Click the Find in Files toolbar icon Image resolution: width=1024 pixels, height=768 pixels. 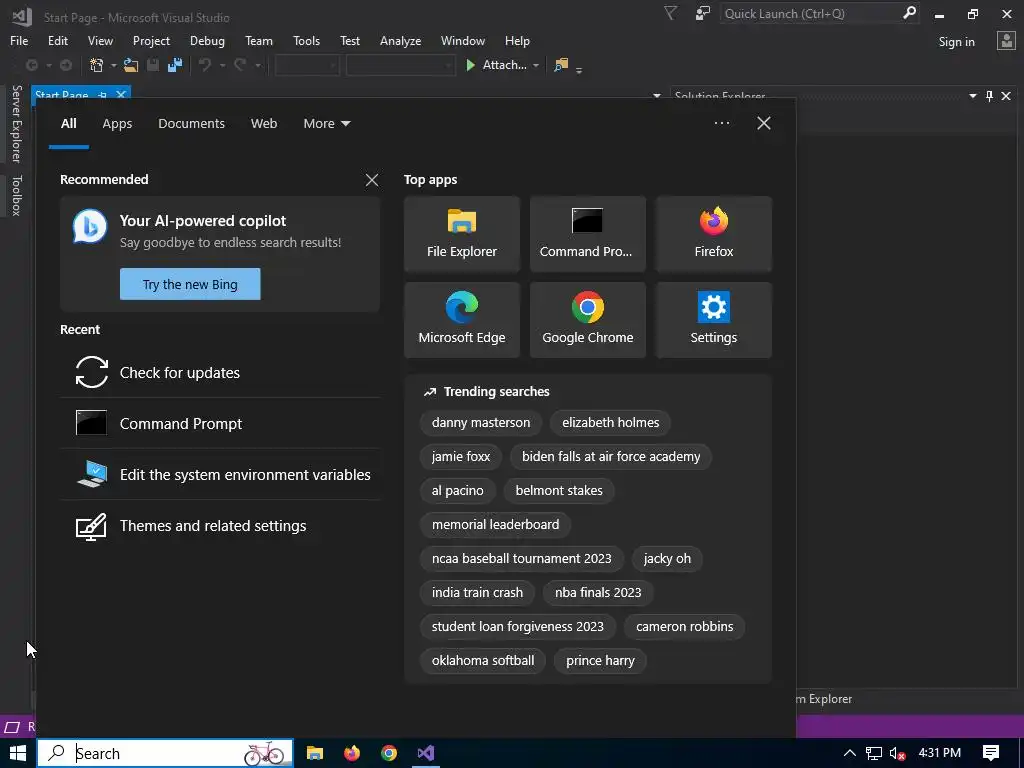tap(561, 65)
